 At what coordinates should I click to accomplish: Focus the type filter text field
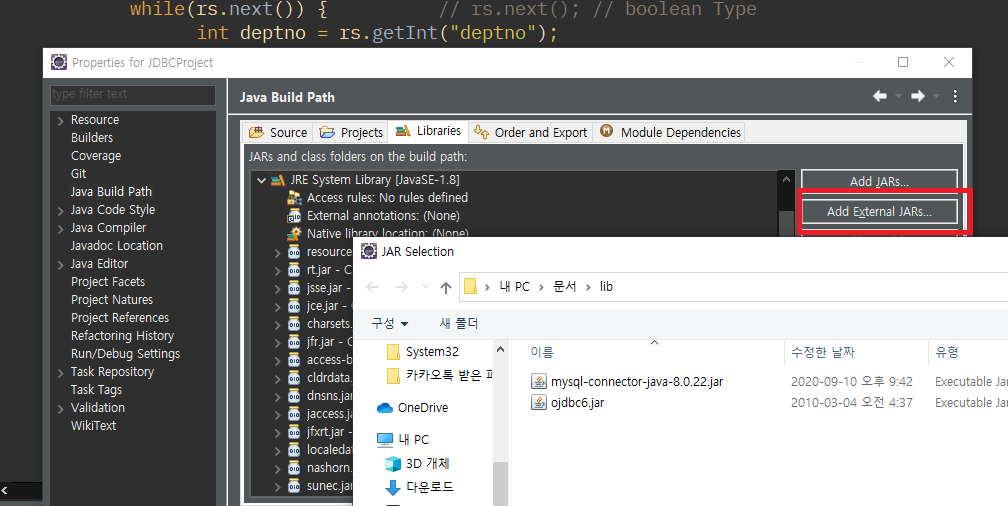click(133, 95)
